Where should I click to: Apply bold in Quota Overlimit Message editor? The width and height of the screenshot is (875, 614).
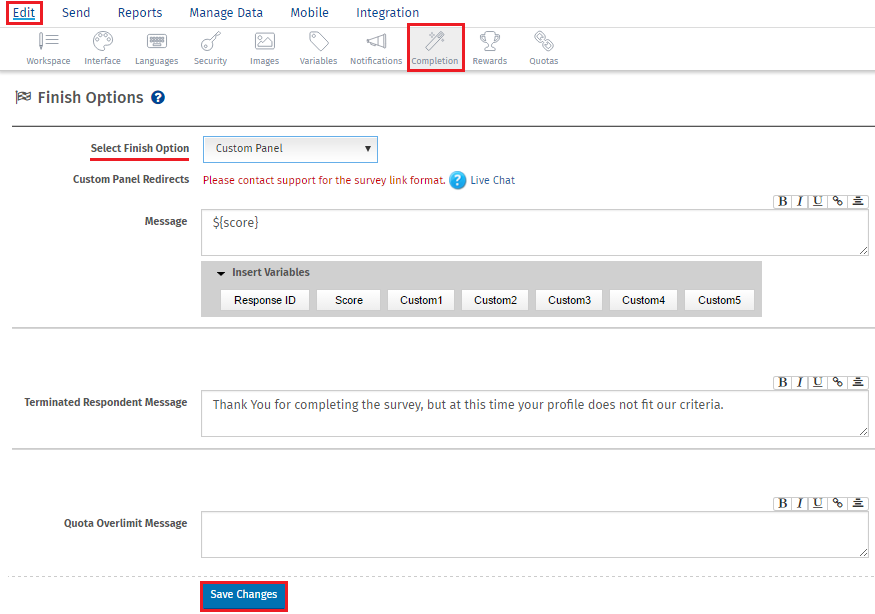(x=783, y=503)
